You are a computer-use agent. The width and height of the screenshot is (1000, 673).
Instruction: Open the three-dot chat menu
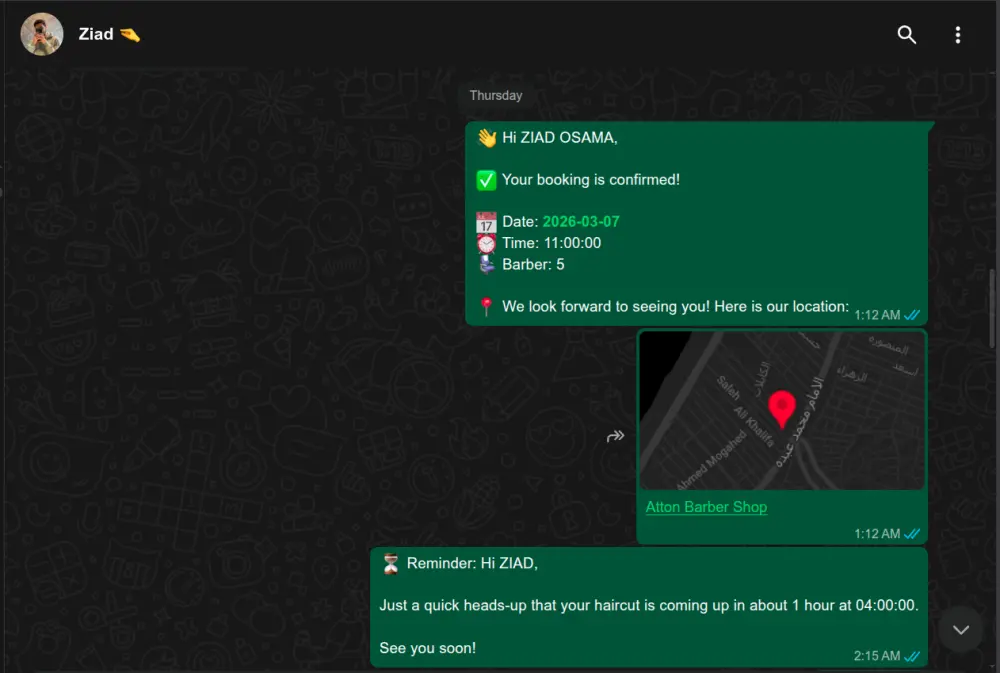tap(957, 34)
